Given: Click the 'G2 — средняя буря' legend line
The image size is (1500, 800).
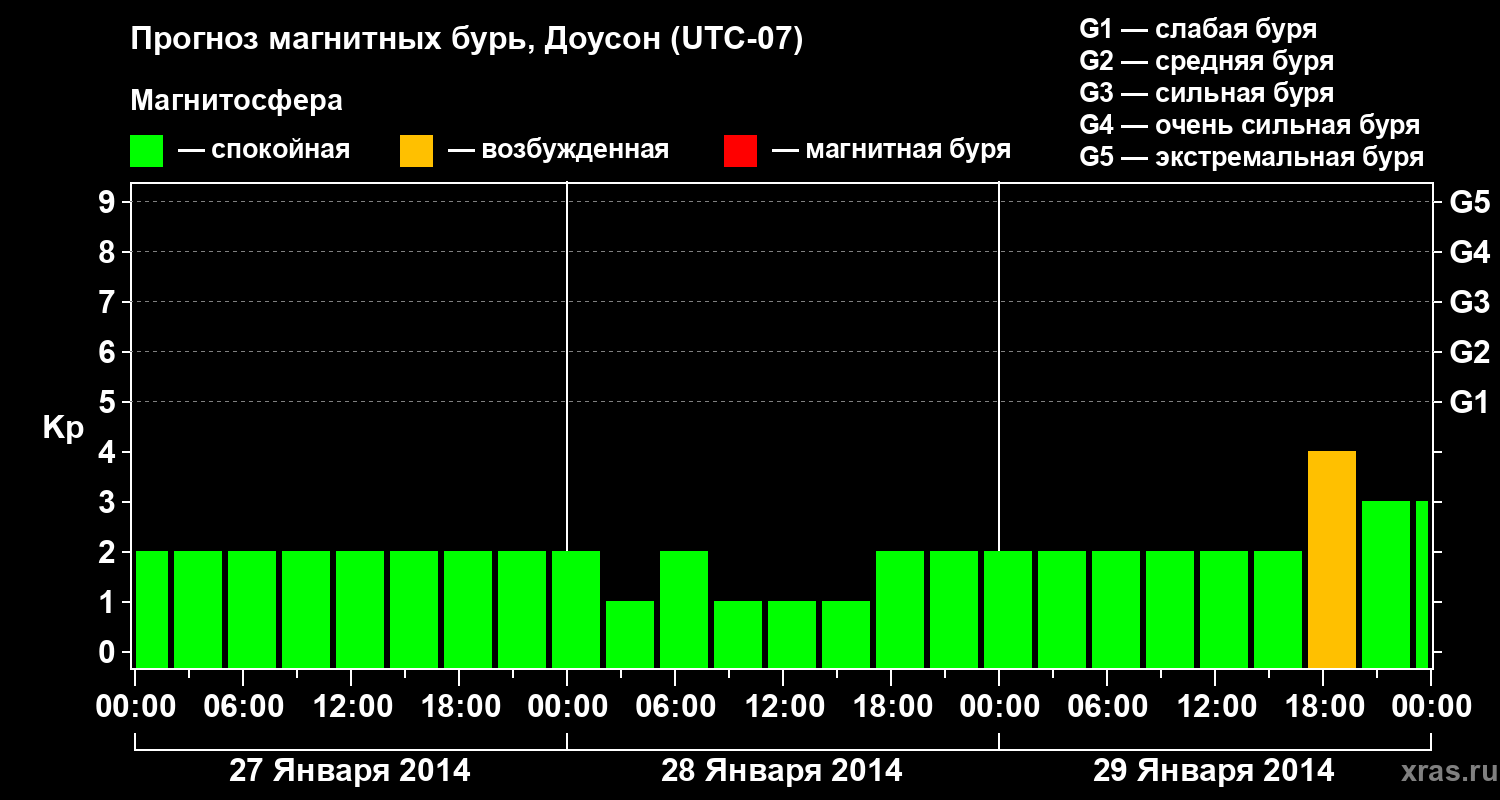Looking at the screenshot, I should pyautogui.click(x=1206, y=61).
